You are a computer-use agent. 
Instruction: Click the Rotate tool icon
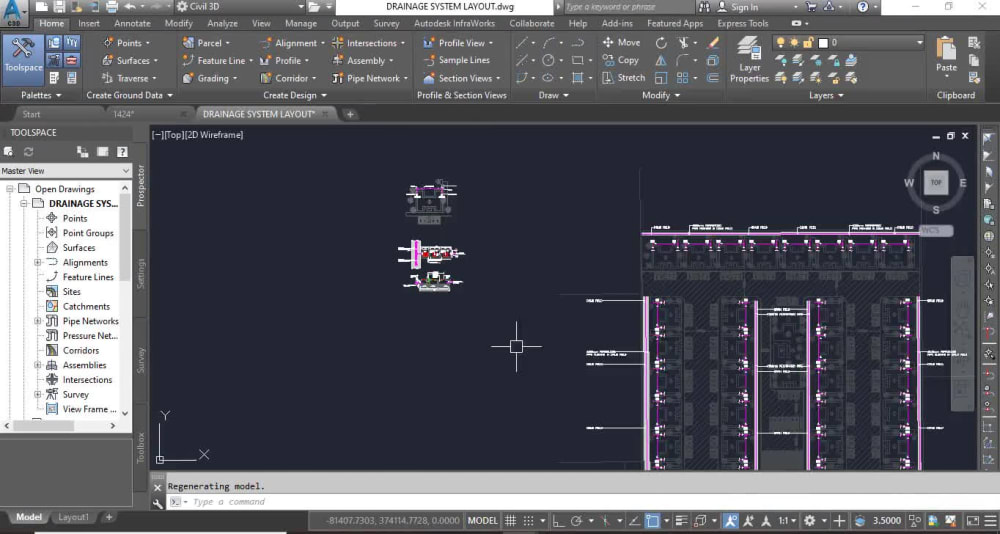(x=661, y=43)
